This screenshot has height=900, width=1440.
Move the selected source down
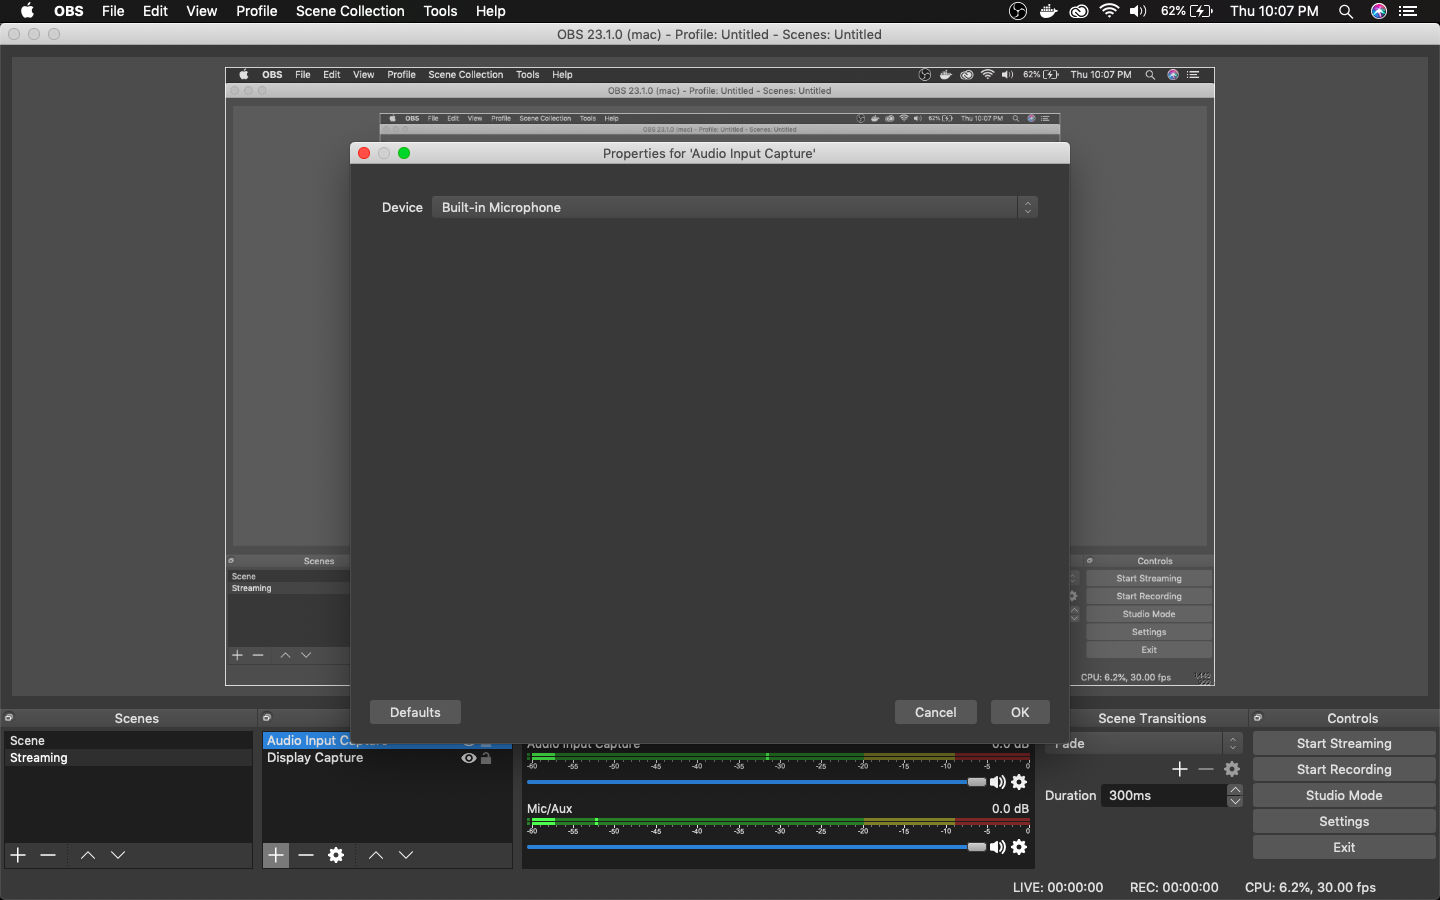[x=406, y=855]
